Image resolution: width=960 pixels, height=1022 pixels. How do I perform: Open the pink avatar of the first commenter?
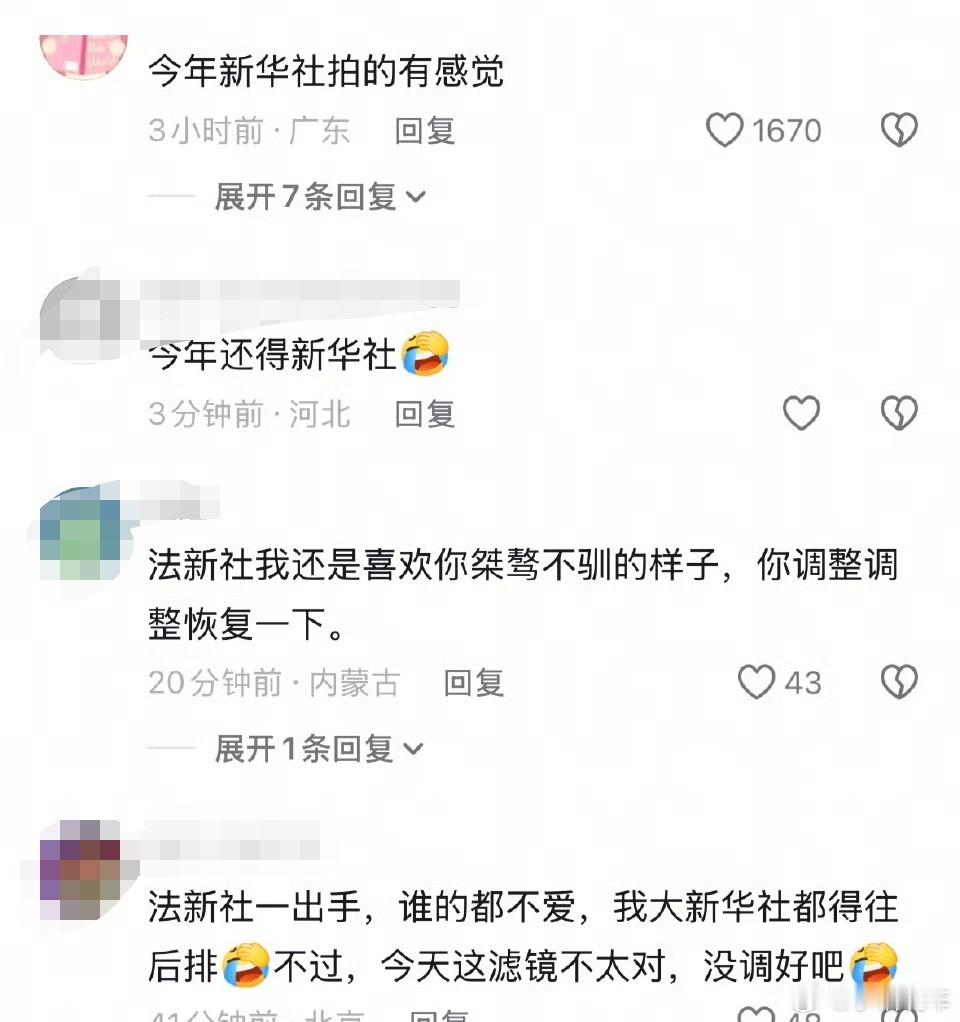(83, 56)
